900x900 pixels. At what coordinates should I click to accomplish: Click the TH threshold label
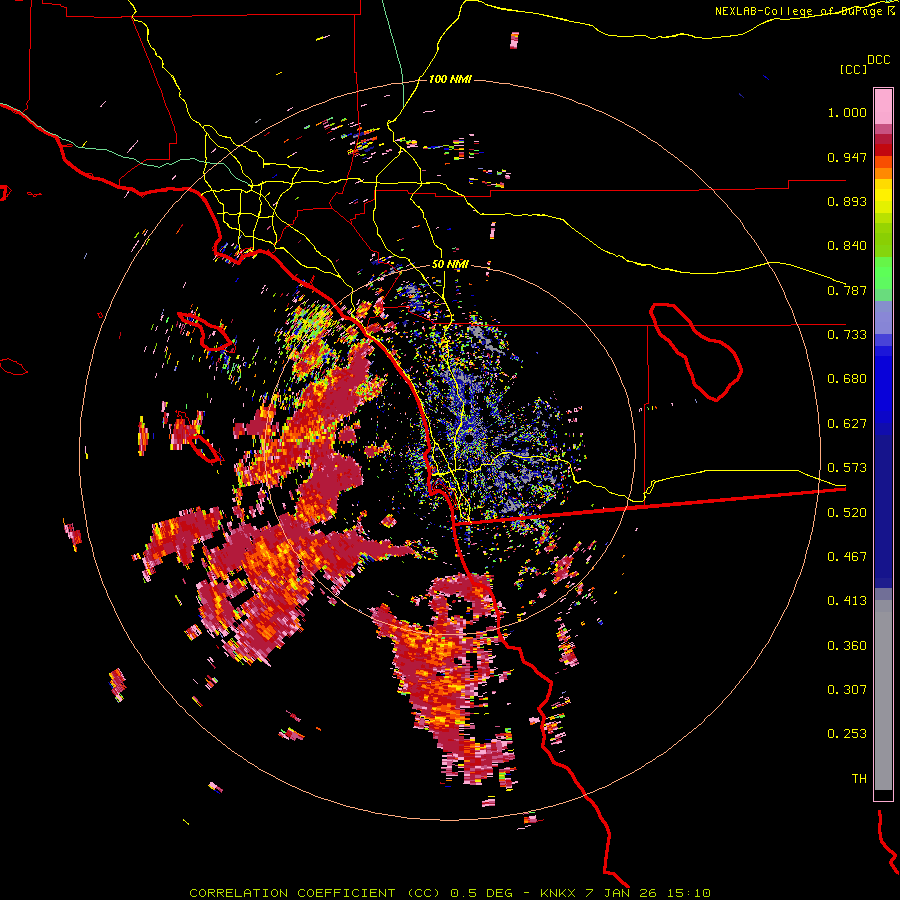click(x=859, y=779)
